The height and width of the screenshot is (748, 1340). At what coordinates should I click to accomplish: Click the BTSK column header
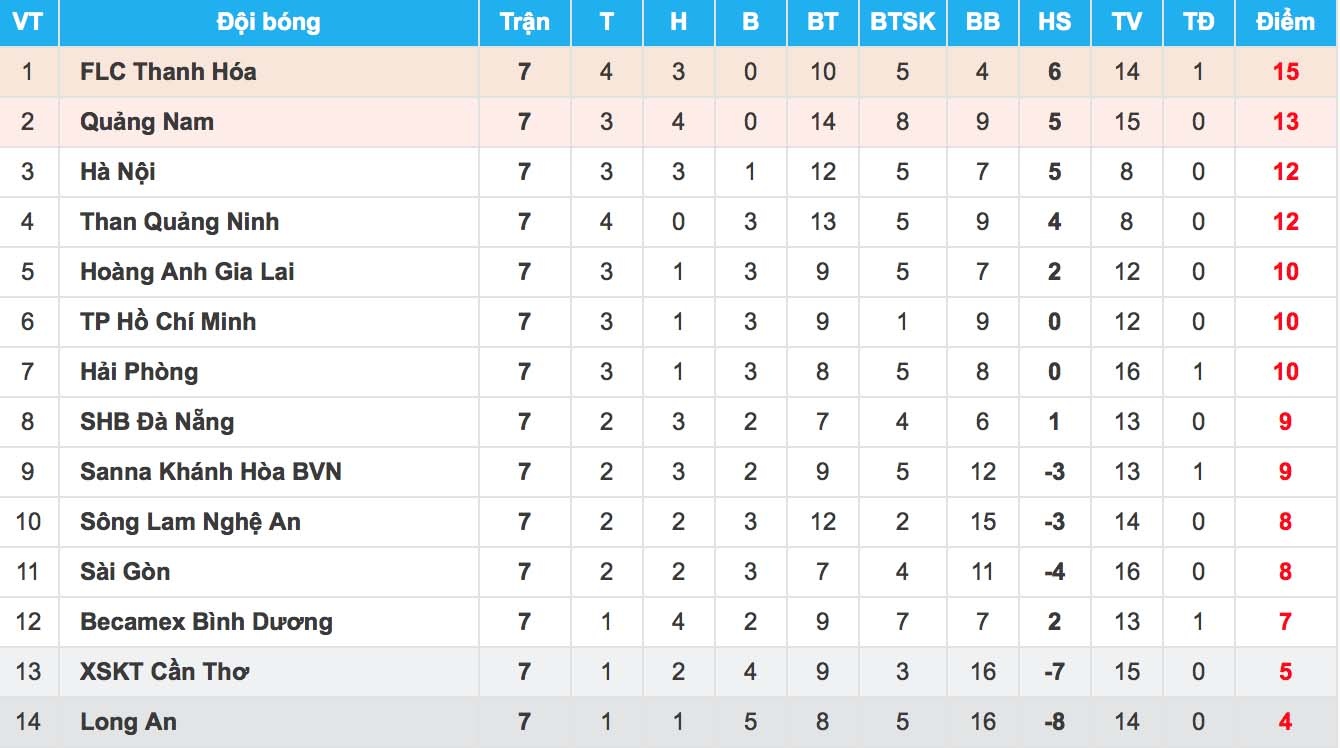[902, 22]
